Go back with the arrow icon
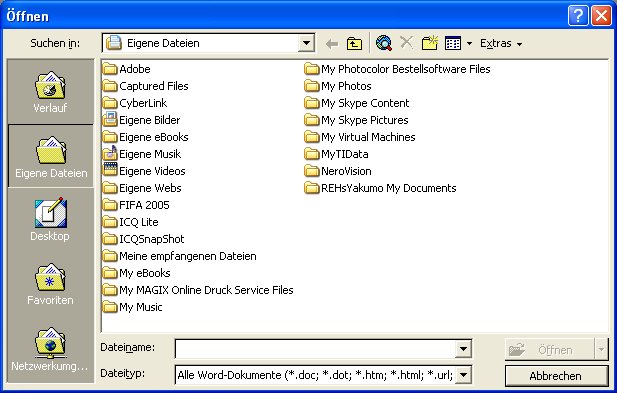The image size is (617, 393). tap(332, 43)
